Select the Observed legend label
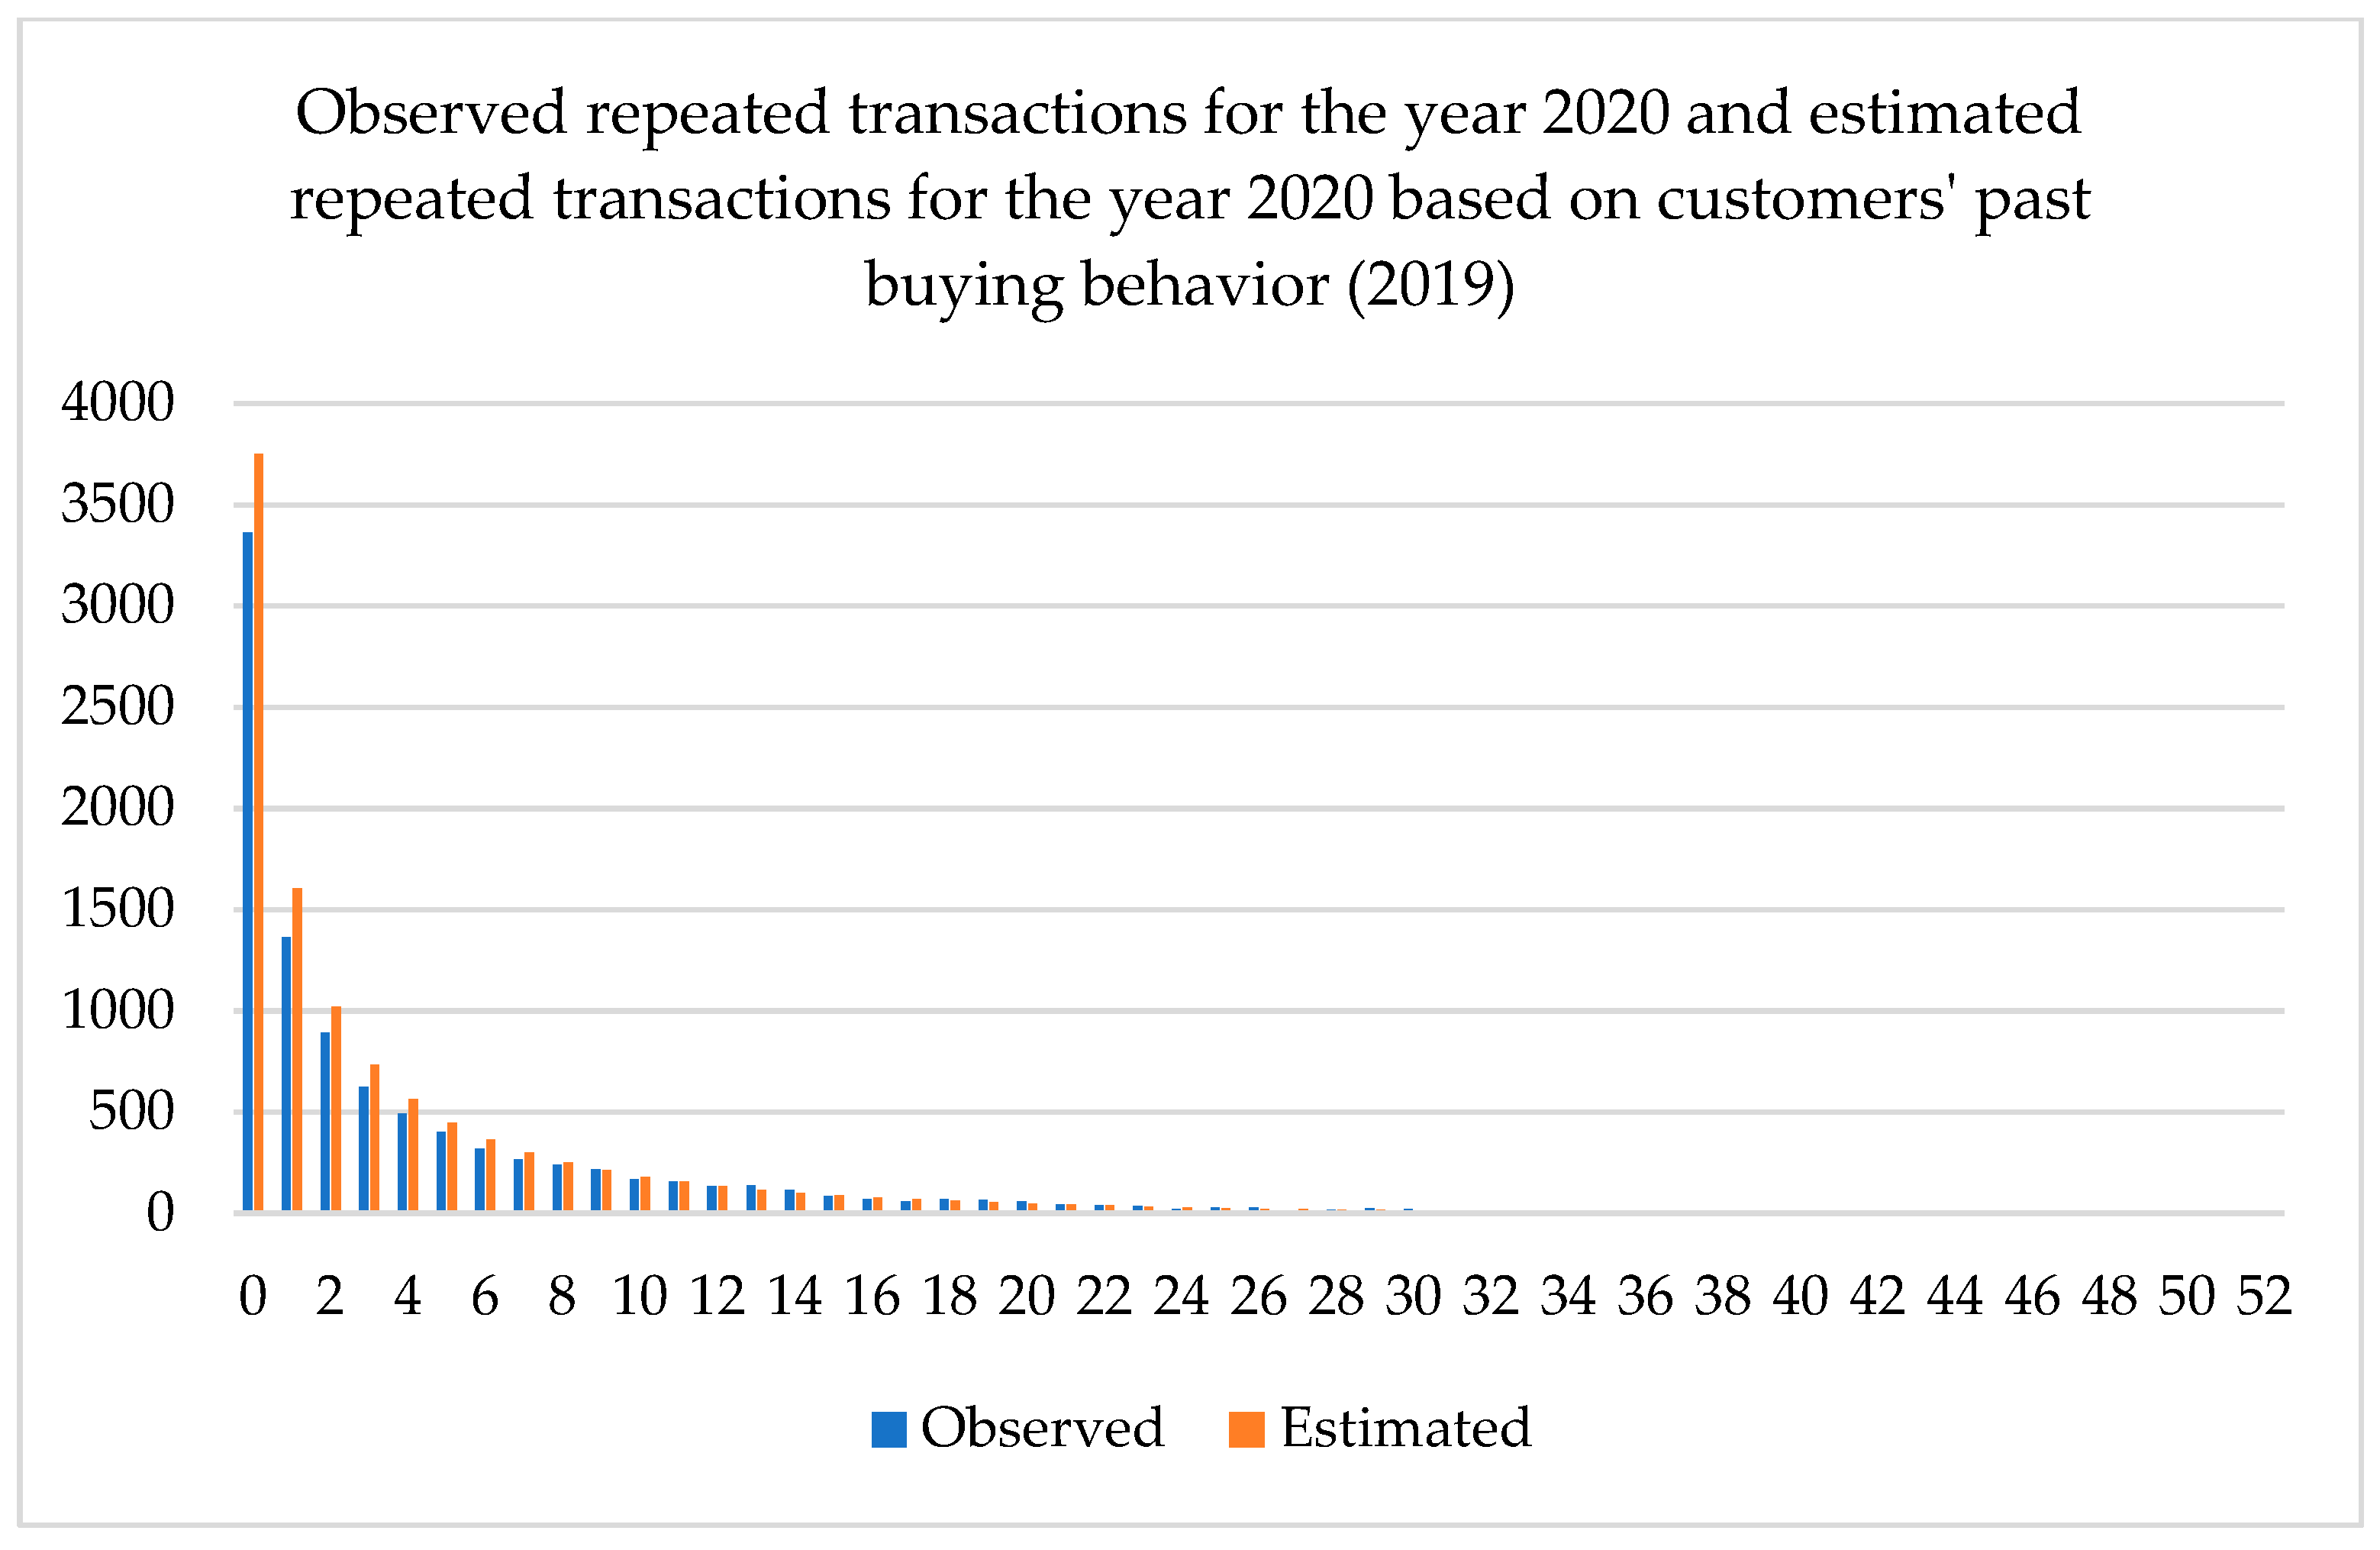The image size is (2380, 1550). (1042, 1428)
